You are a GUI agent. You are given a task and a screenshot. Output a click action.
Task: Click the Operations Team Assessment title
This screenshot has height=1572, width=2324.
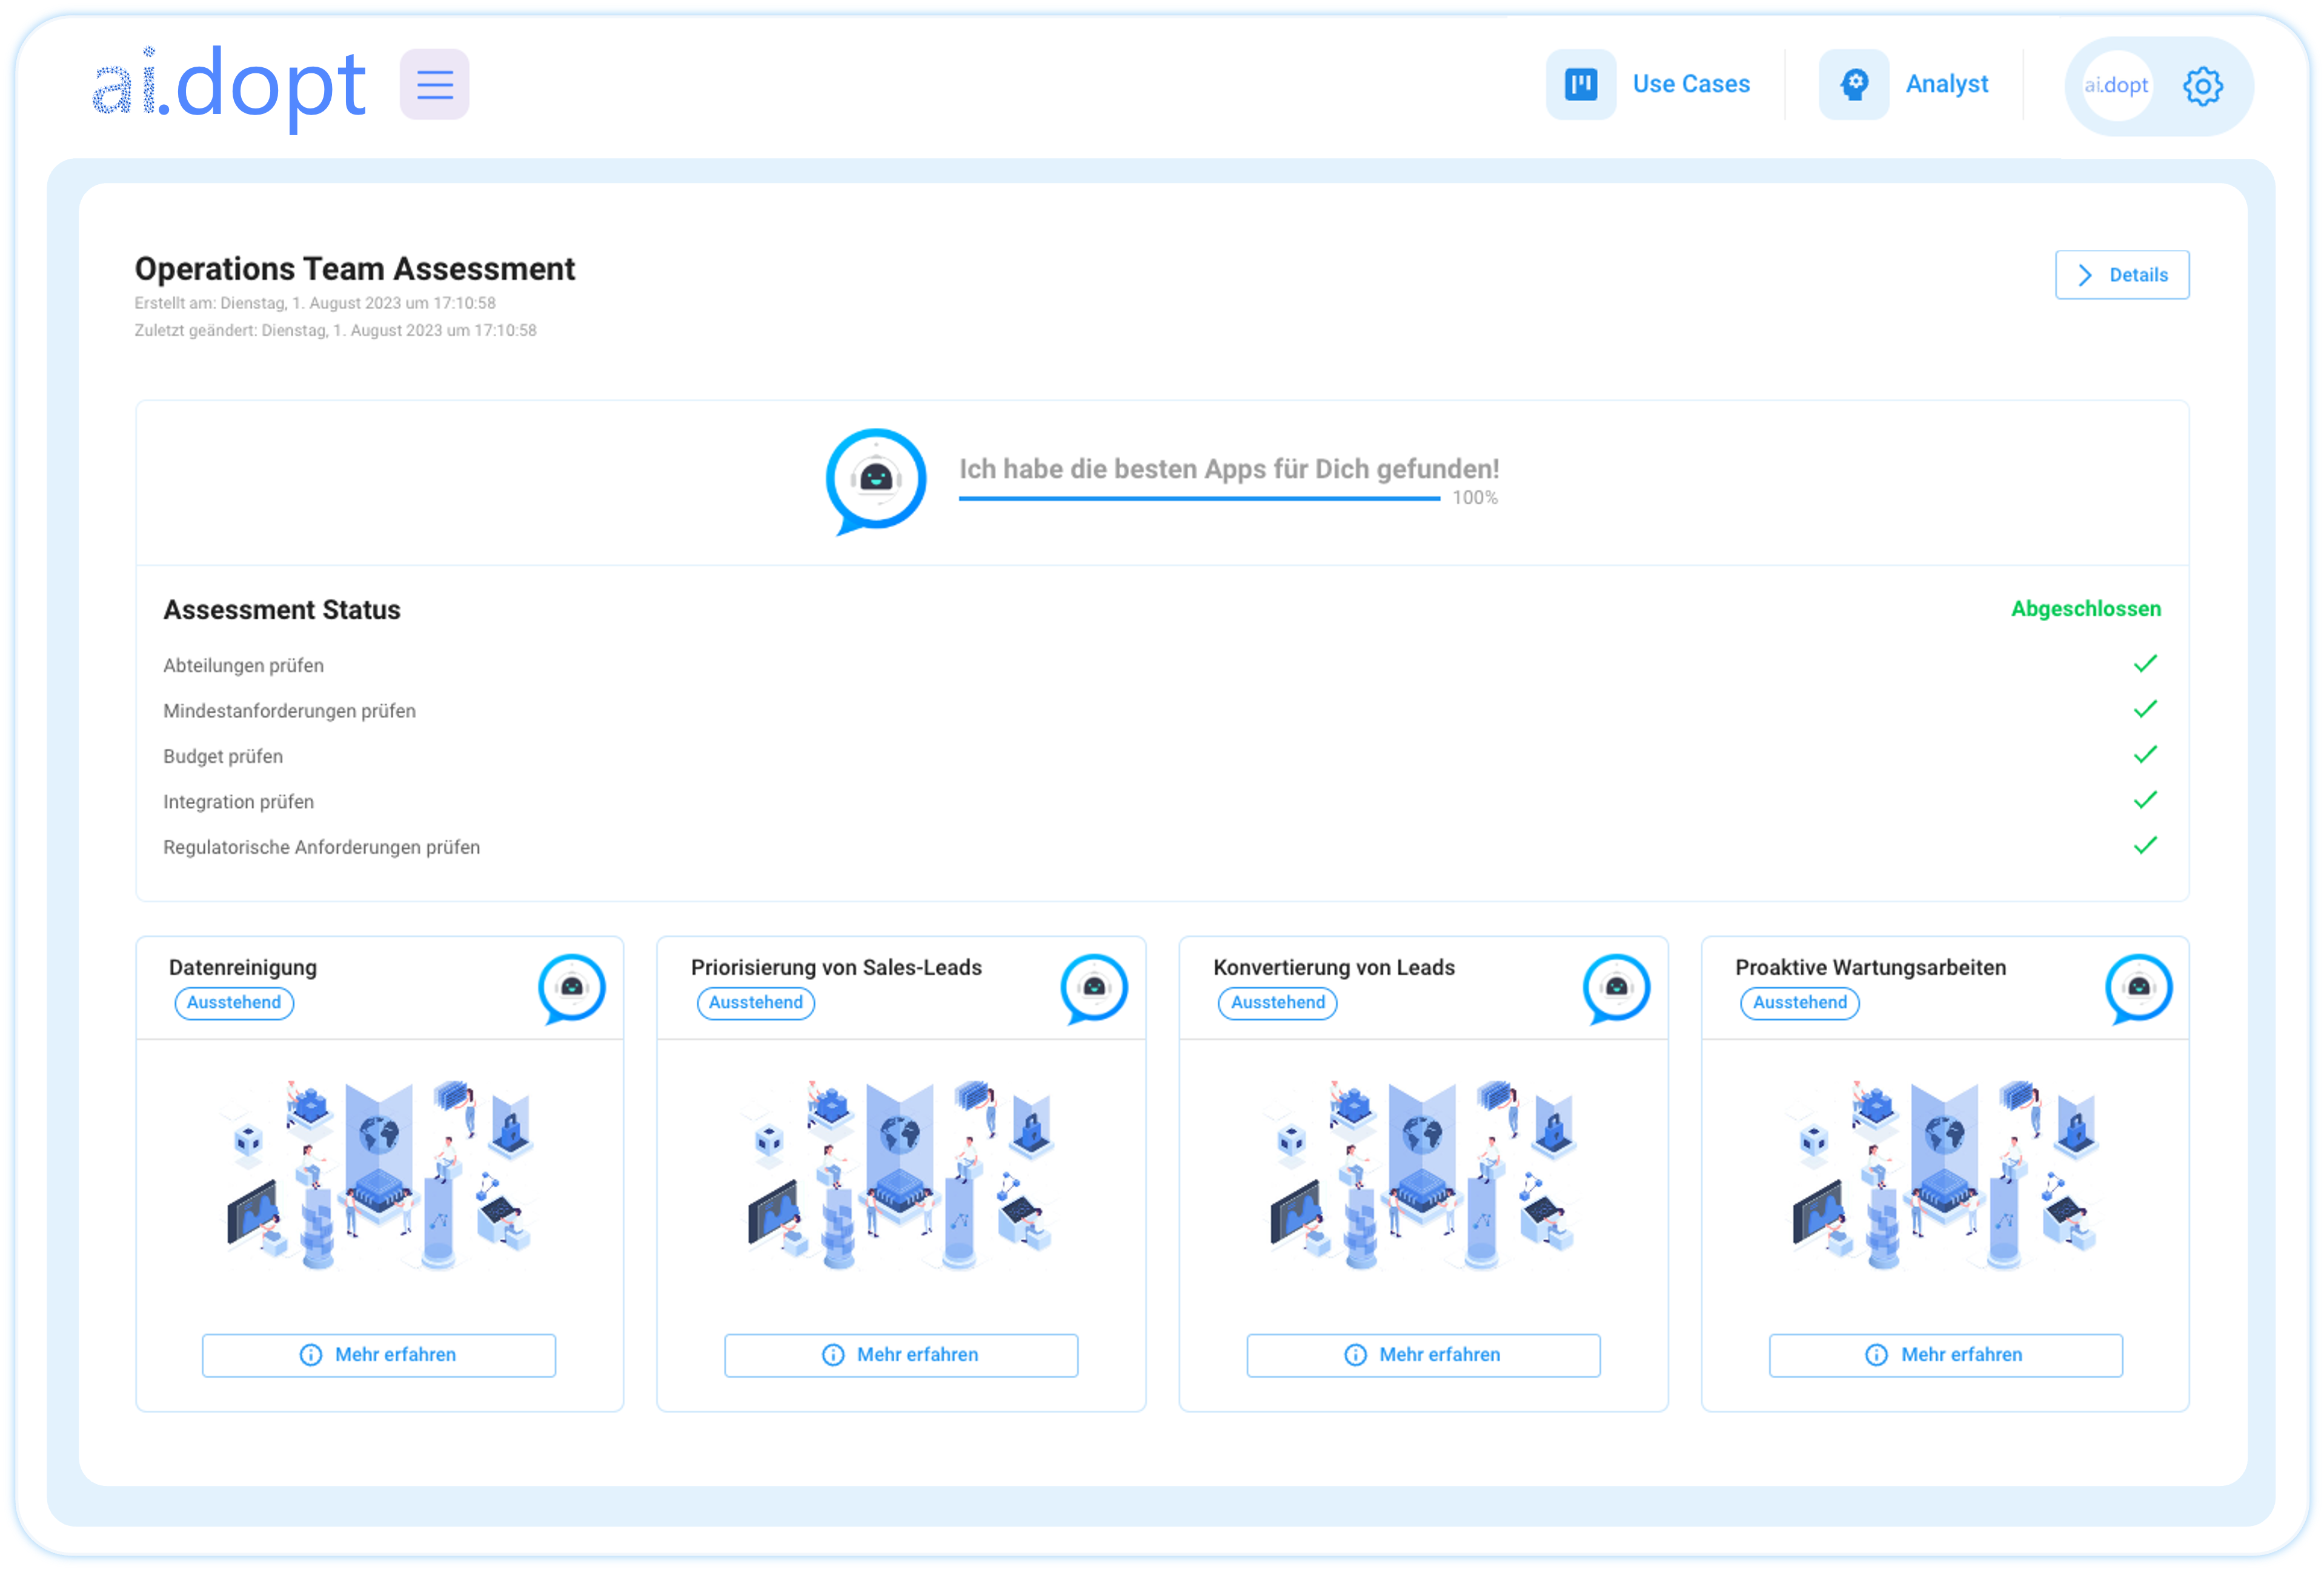pyautogui.click(x=355, y=269)
